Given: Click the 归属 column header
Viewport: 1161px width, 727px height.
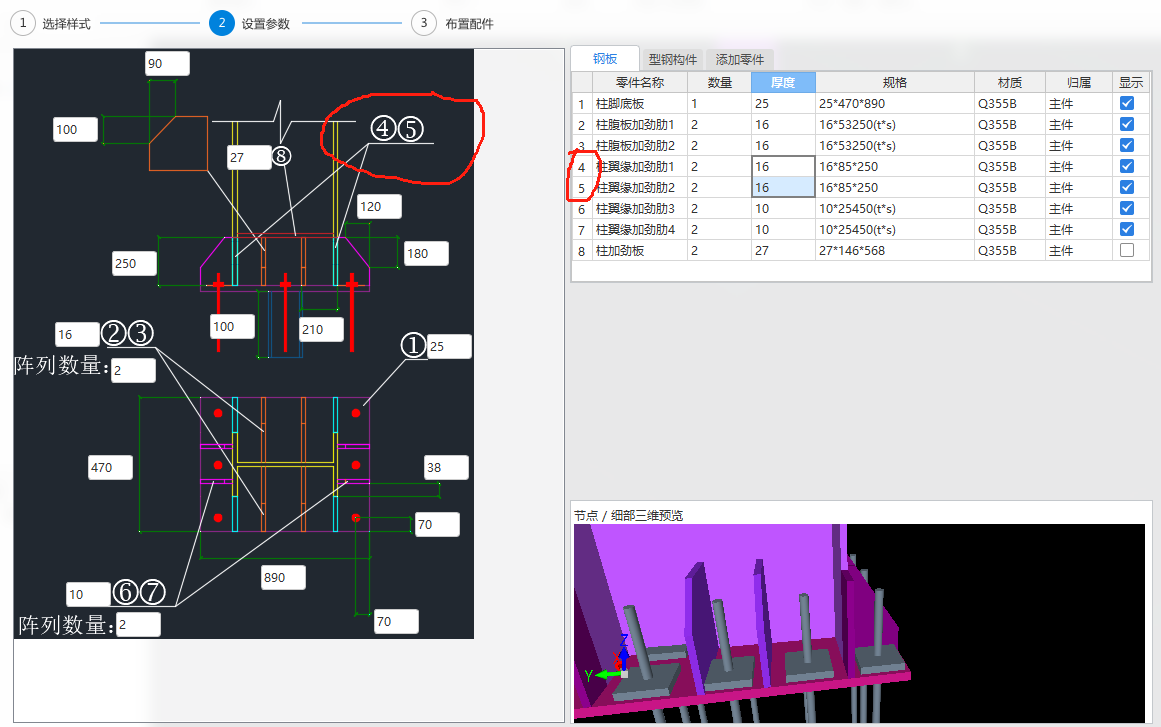Looking at the screenshot, I should (x=1079, y=82).
